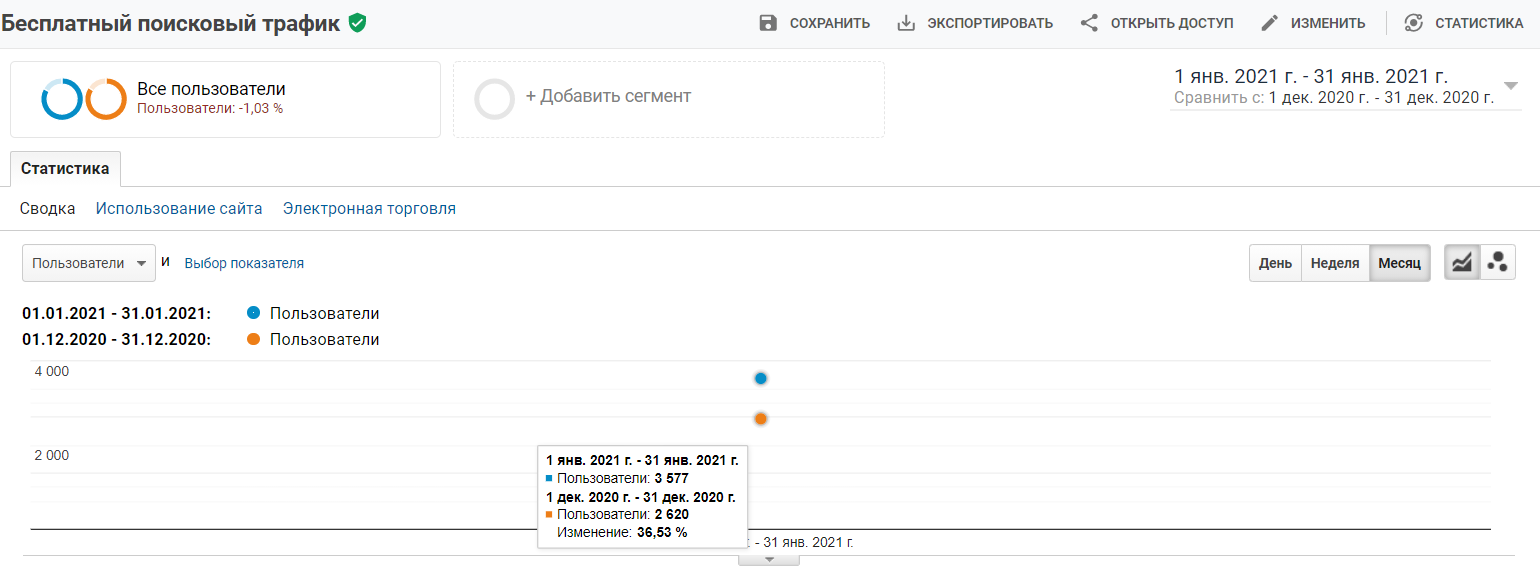This screenshot has width=1540, height=569.
Task: Open the Пользователи metric dropdown
Action: click(x=89, y=263)
